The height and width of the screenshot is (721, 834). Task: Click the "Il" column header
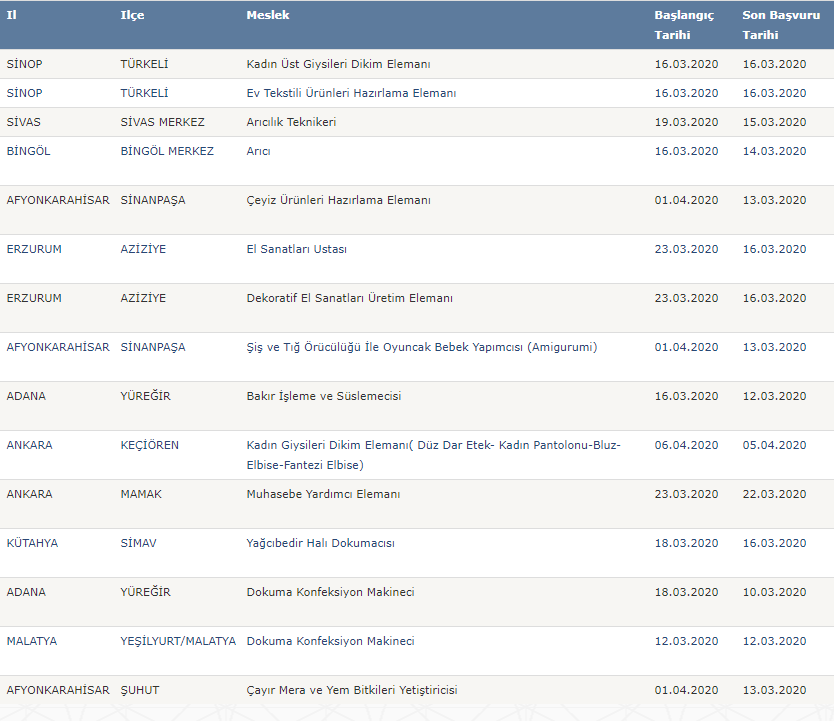point(11,15)
